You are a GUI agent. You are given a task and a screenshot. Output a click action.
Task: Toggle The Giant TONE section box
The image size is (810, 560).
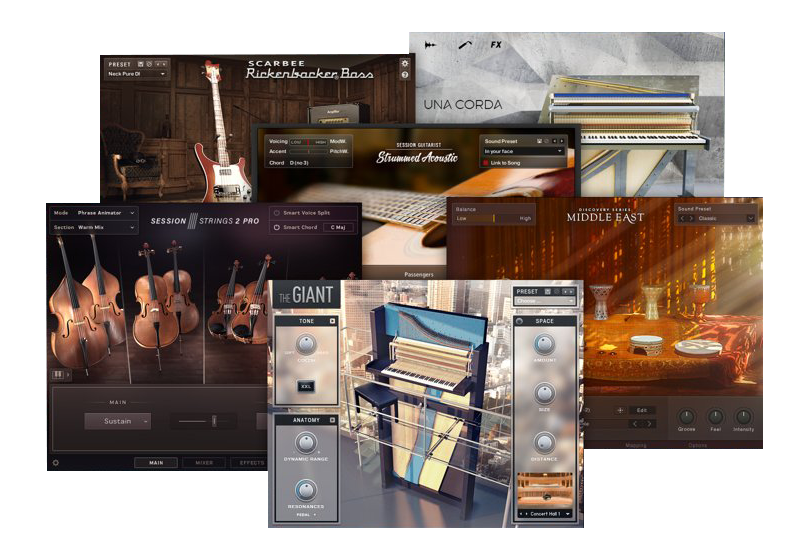coord(332,321)
